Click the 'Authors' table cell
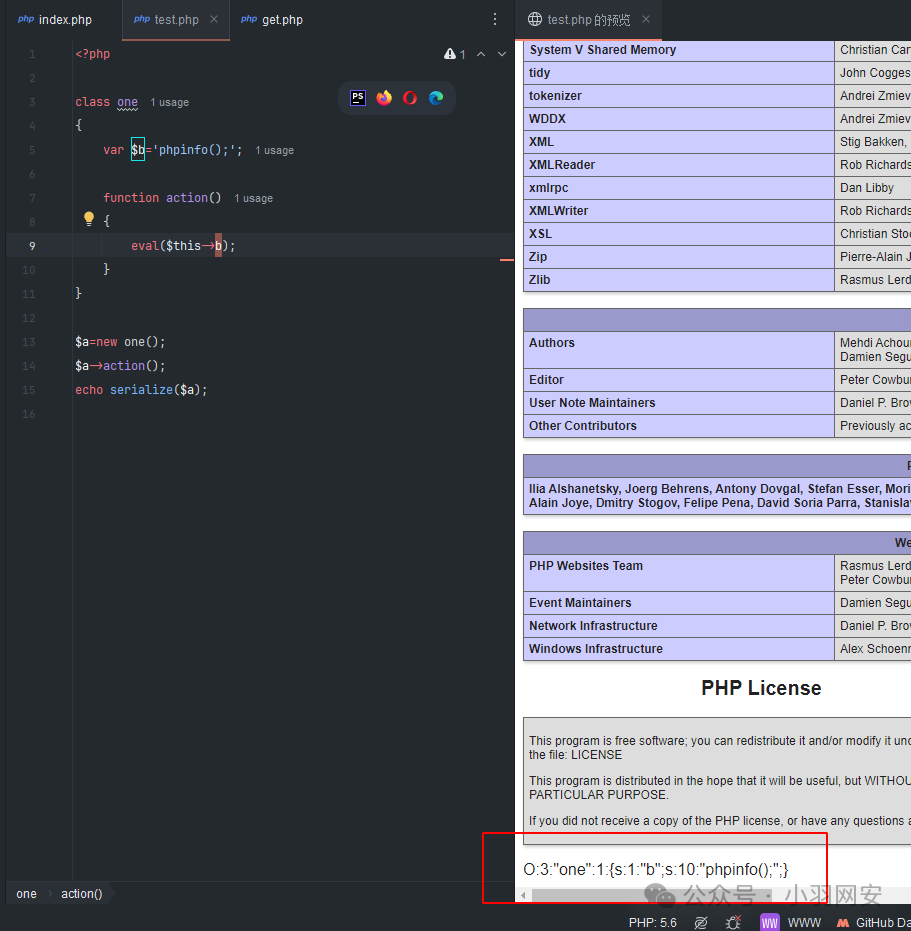 pos(679,350)
